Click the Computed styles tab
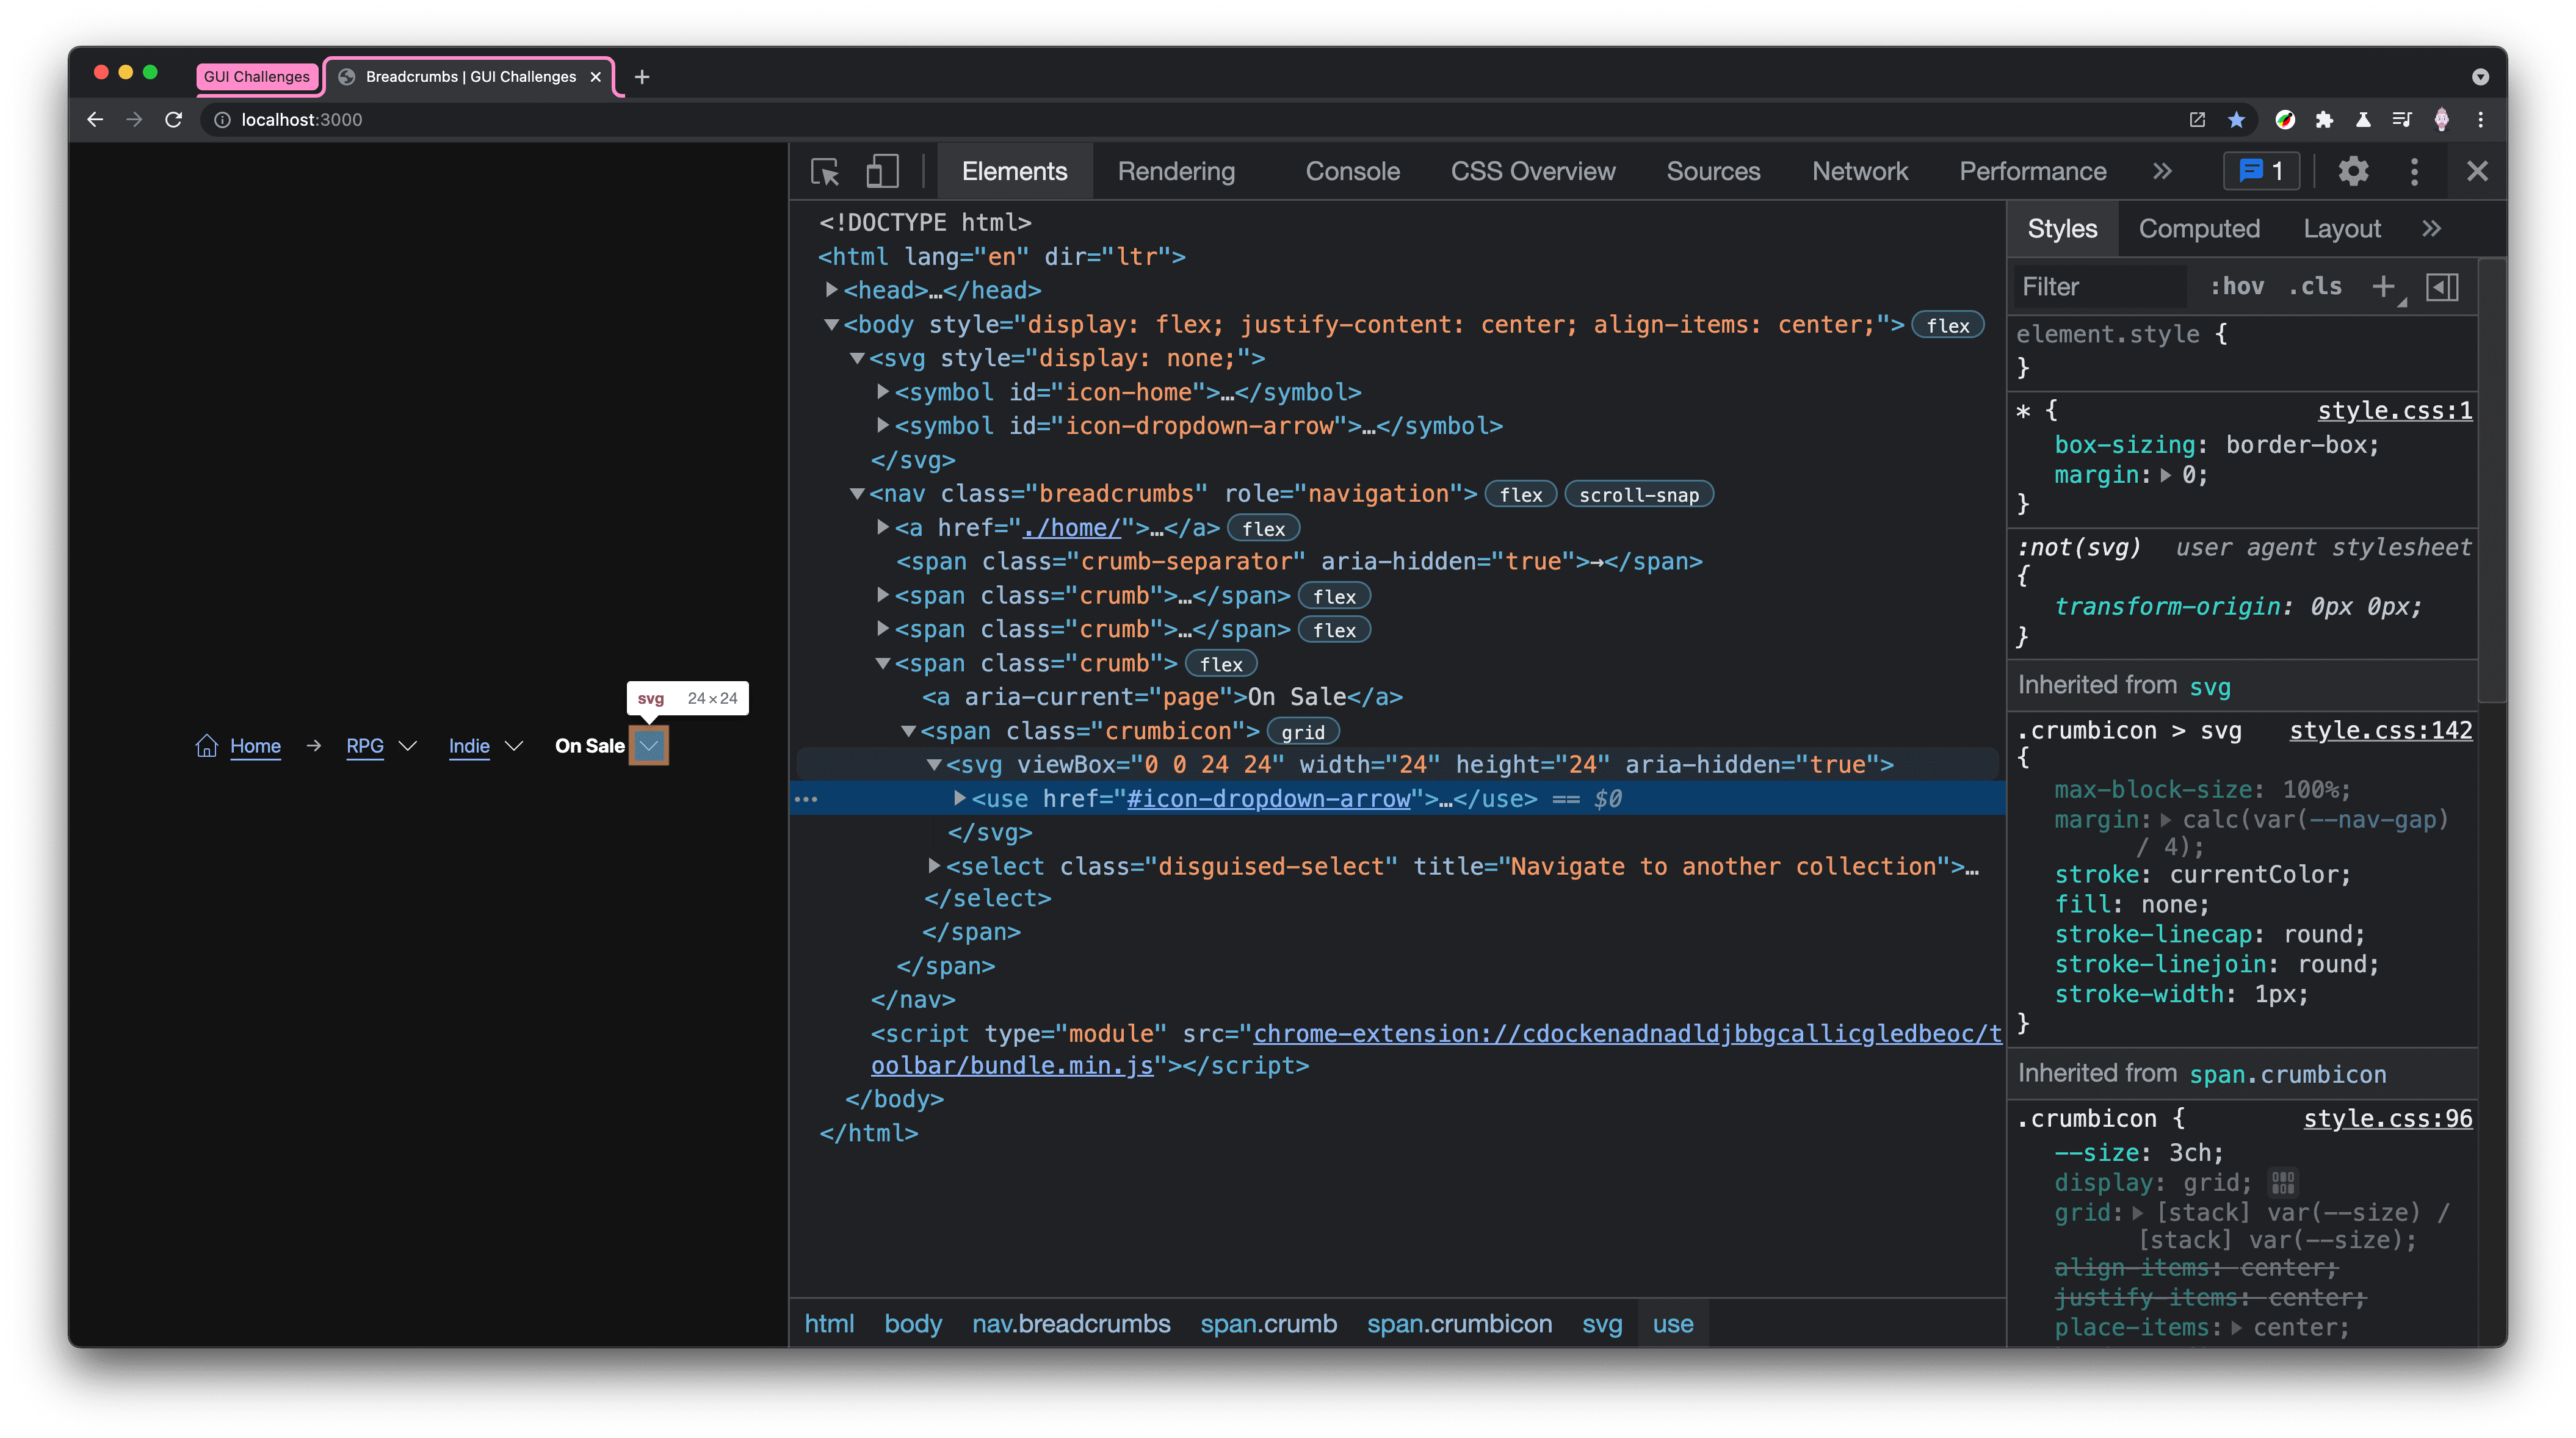This screenshot has height=1438, width=2576. click(2199, 228)
